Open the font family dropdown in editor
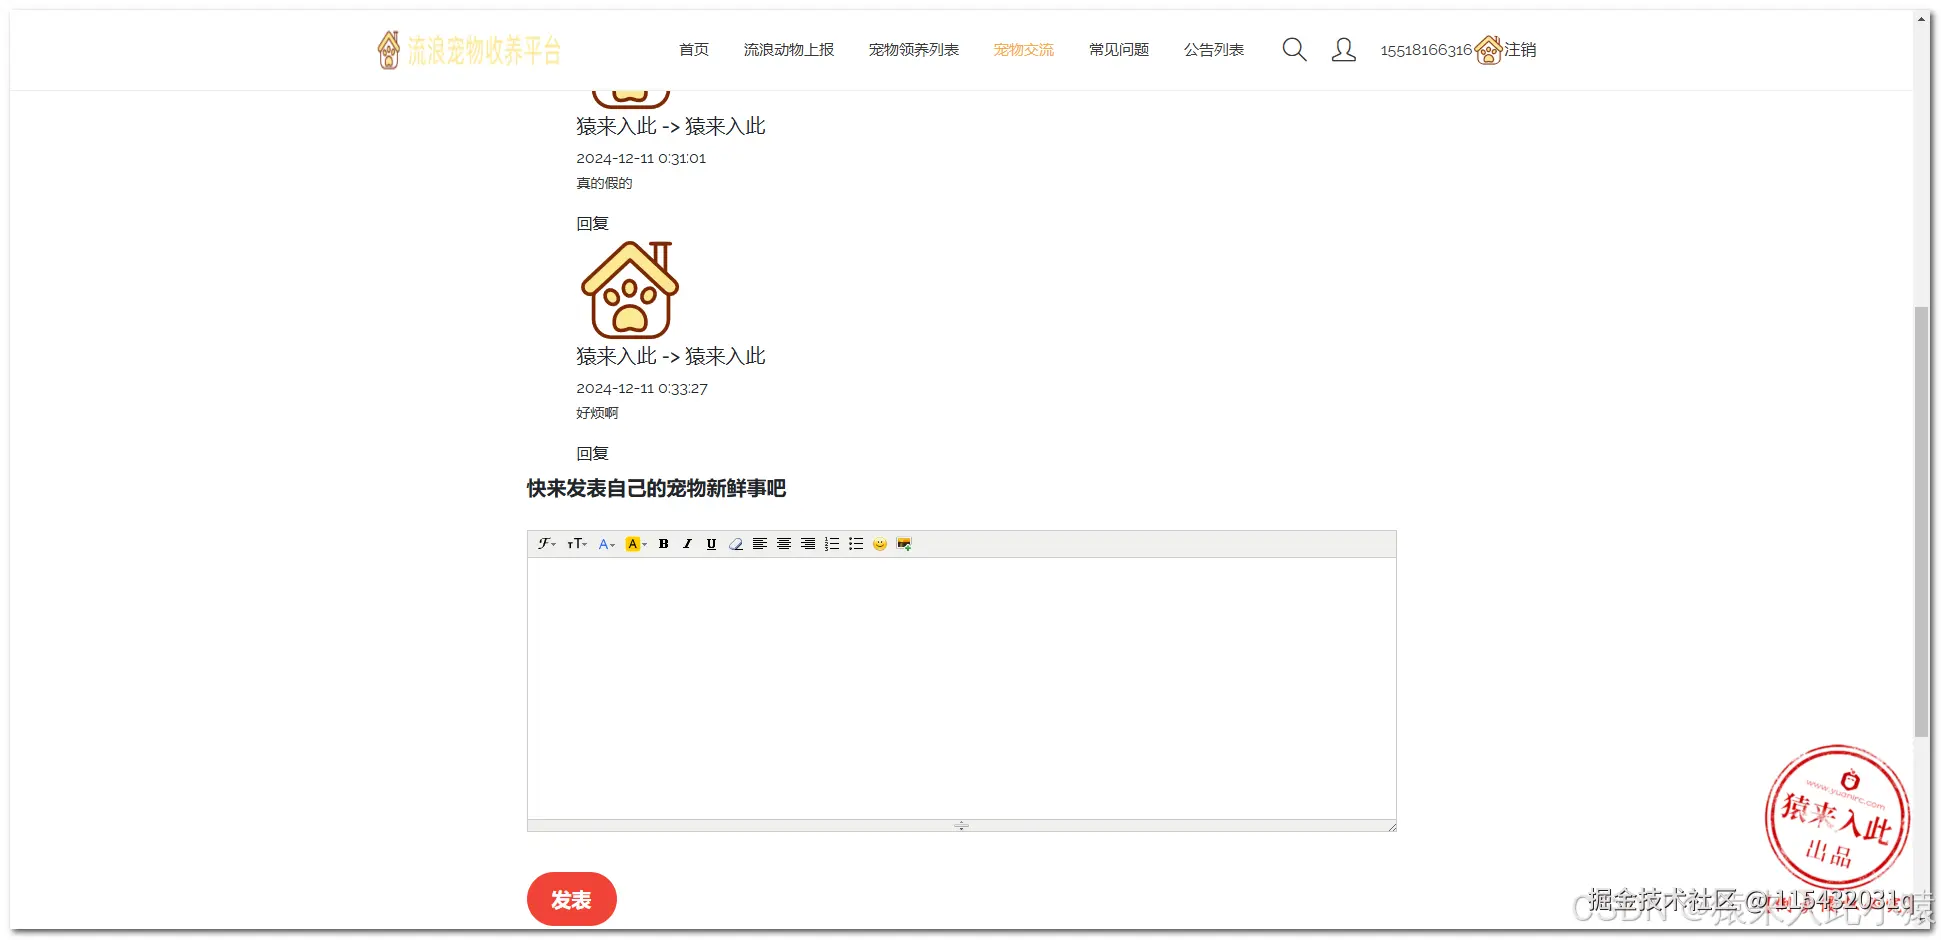The height and width of the screenshot is (940, 1941). click(x=546, y=544)
